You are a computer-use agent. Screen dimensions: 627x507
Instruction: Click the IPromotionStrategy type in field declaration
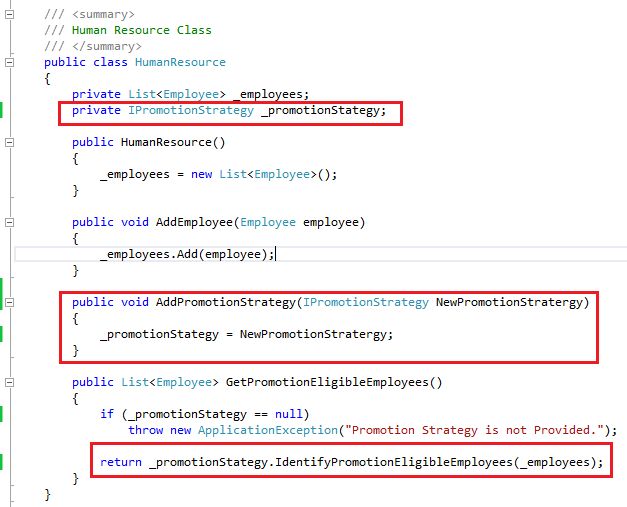tap(191, 110)
